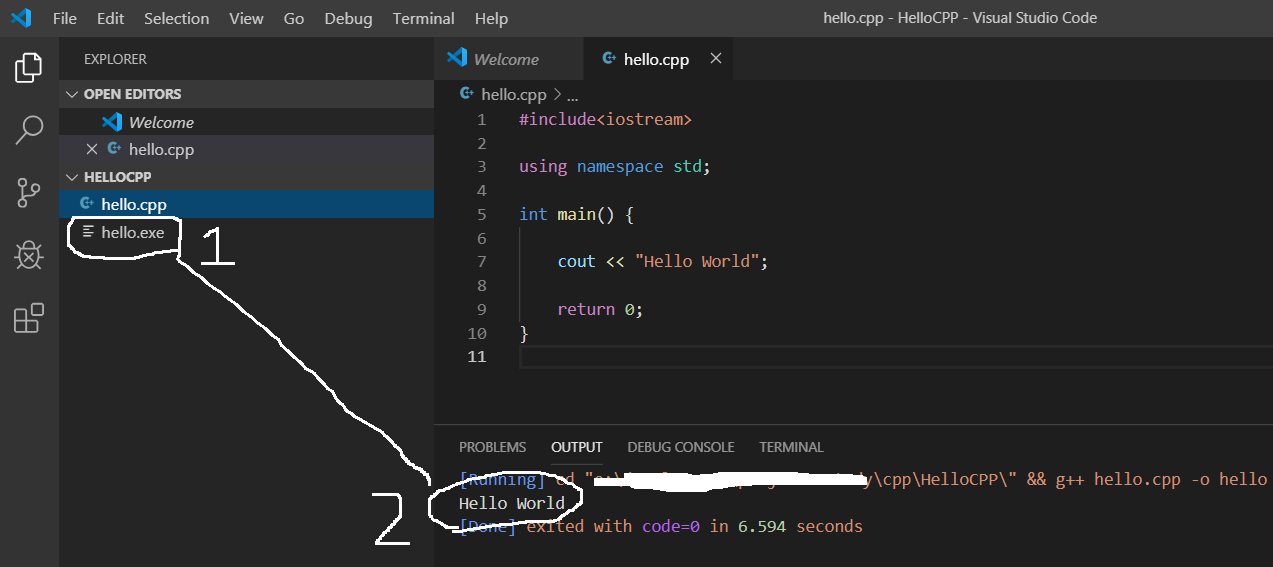Screen dimensions: 1273x567
Task: Click the 'return 0;' line
Action: pyautogui.click(x=600, y=309)
